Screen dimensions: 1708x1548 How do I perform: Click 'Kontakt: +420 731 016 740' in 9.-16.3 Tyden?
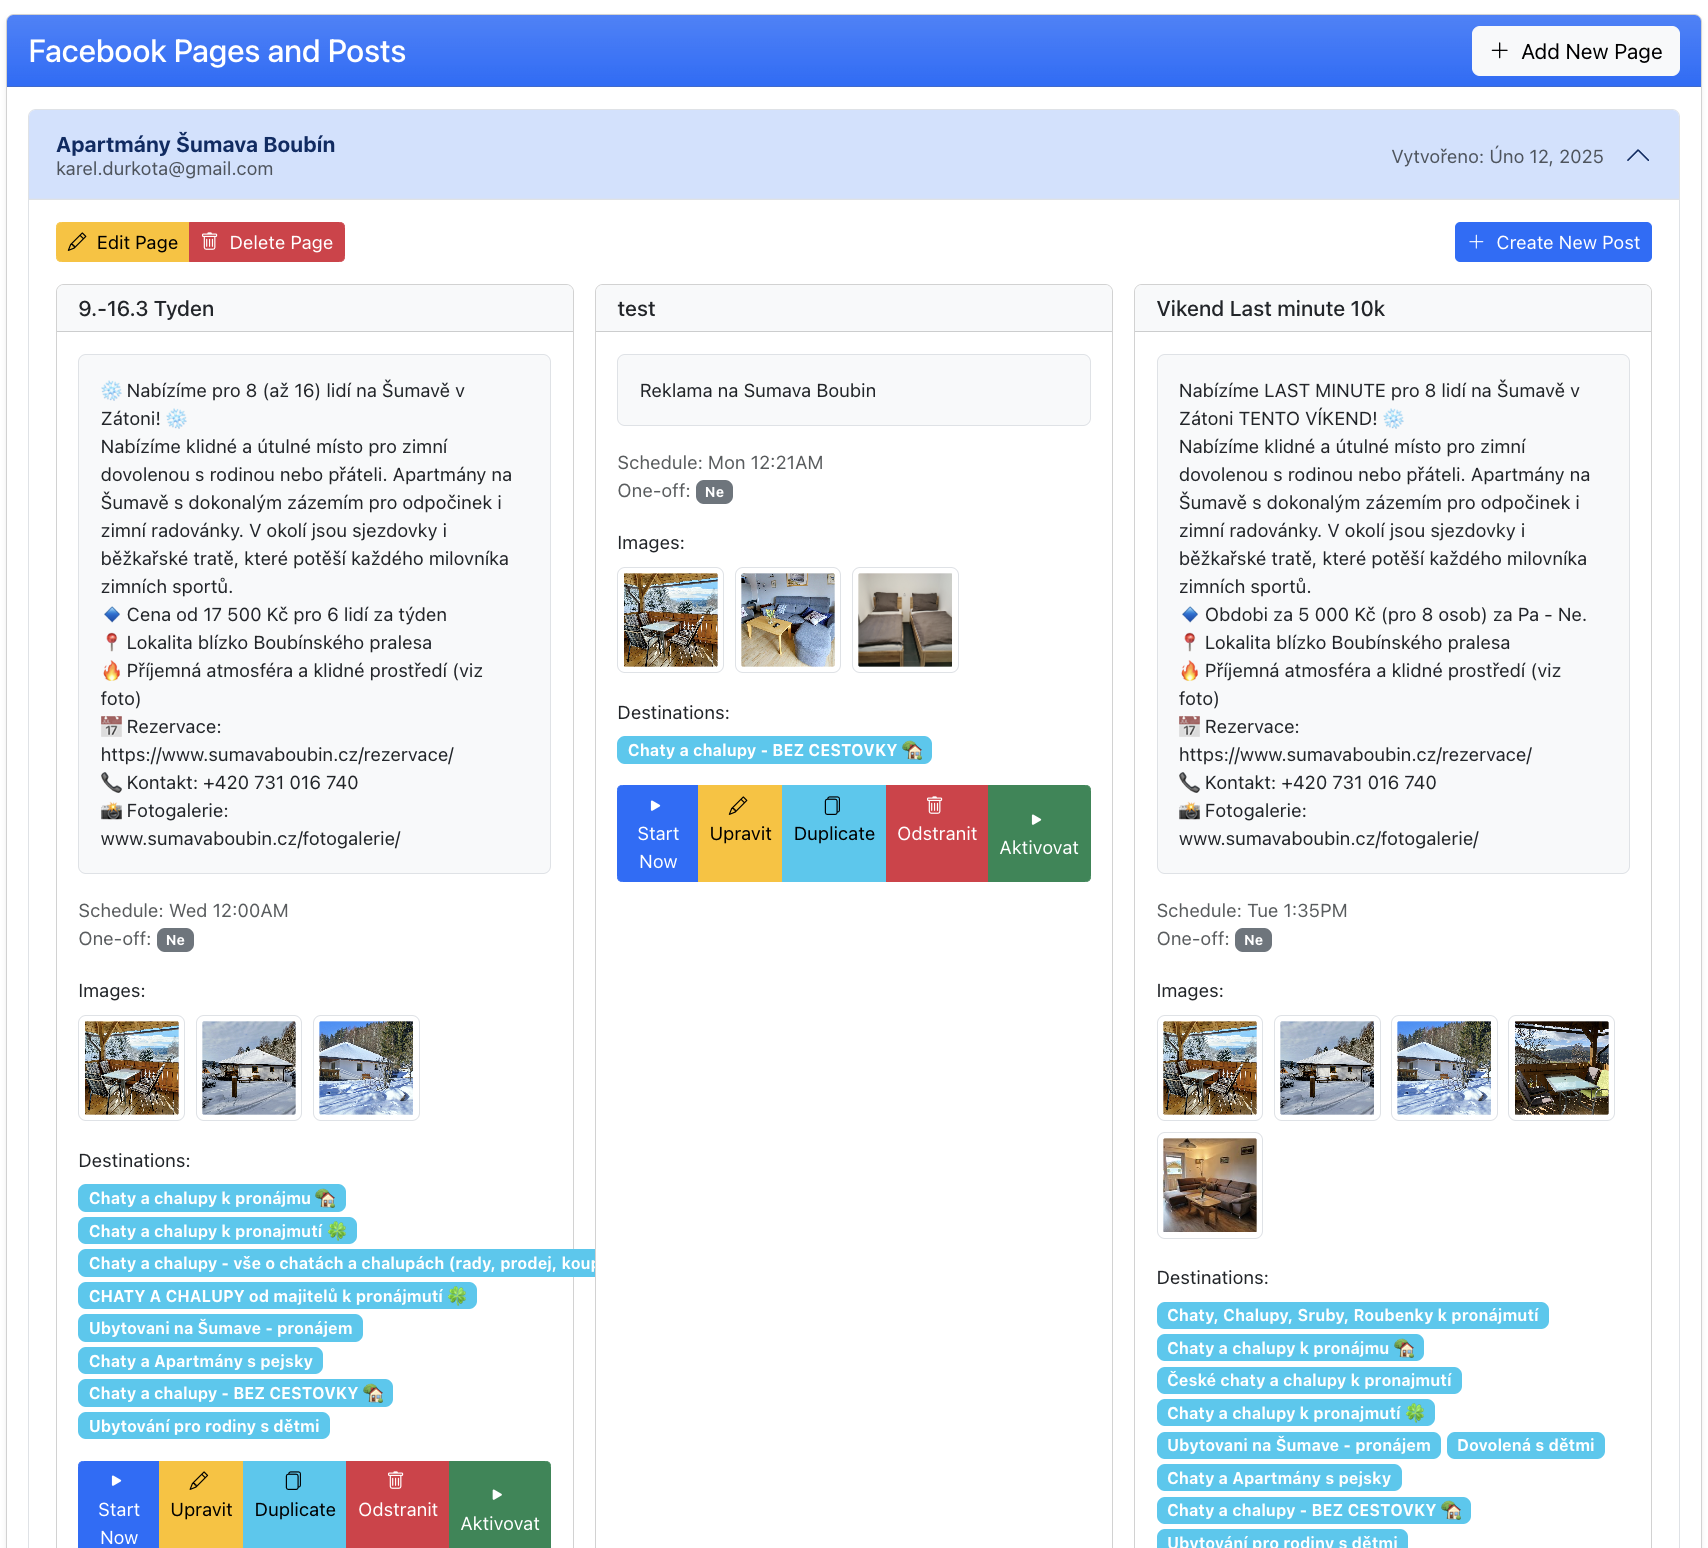pyautogui.click(x=229, y=783)
